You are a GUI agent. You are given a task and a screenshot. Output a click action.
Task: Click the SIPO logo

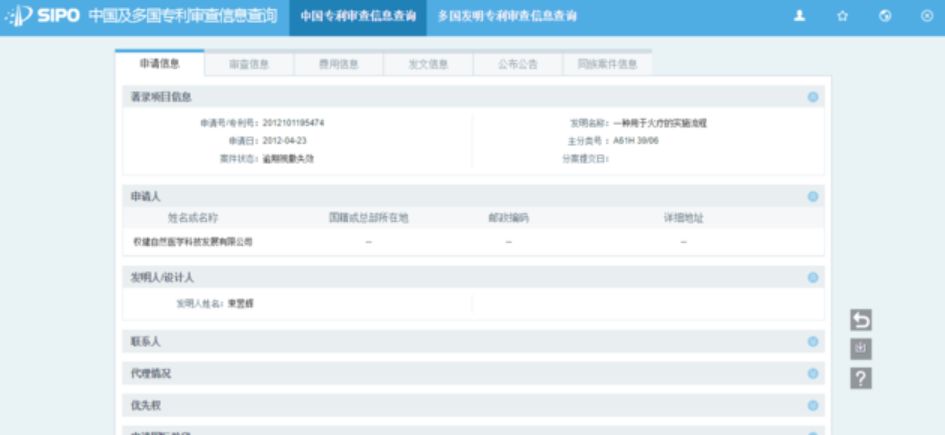pos(42,16)
